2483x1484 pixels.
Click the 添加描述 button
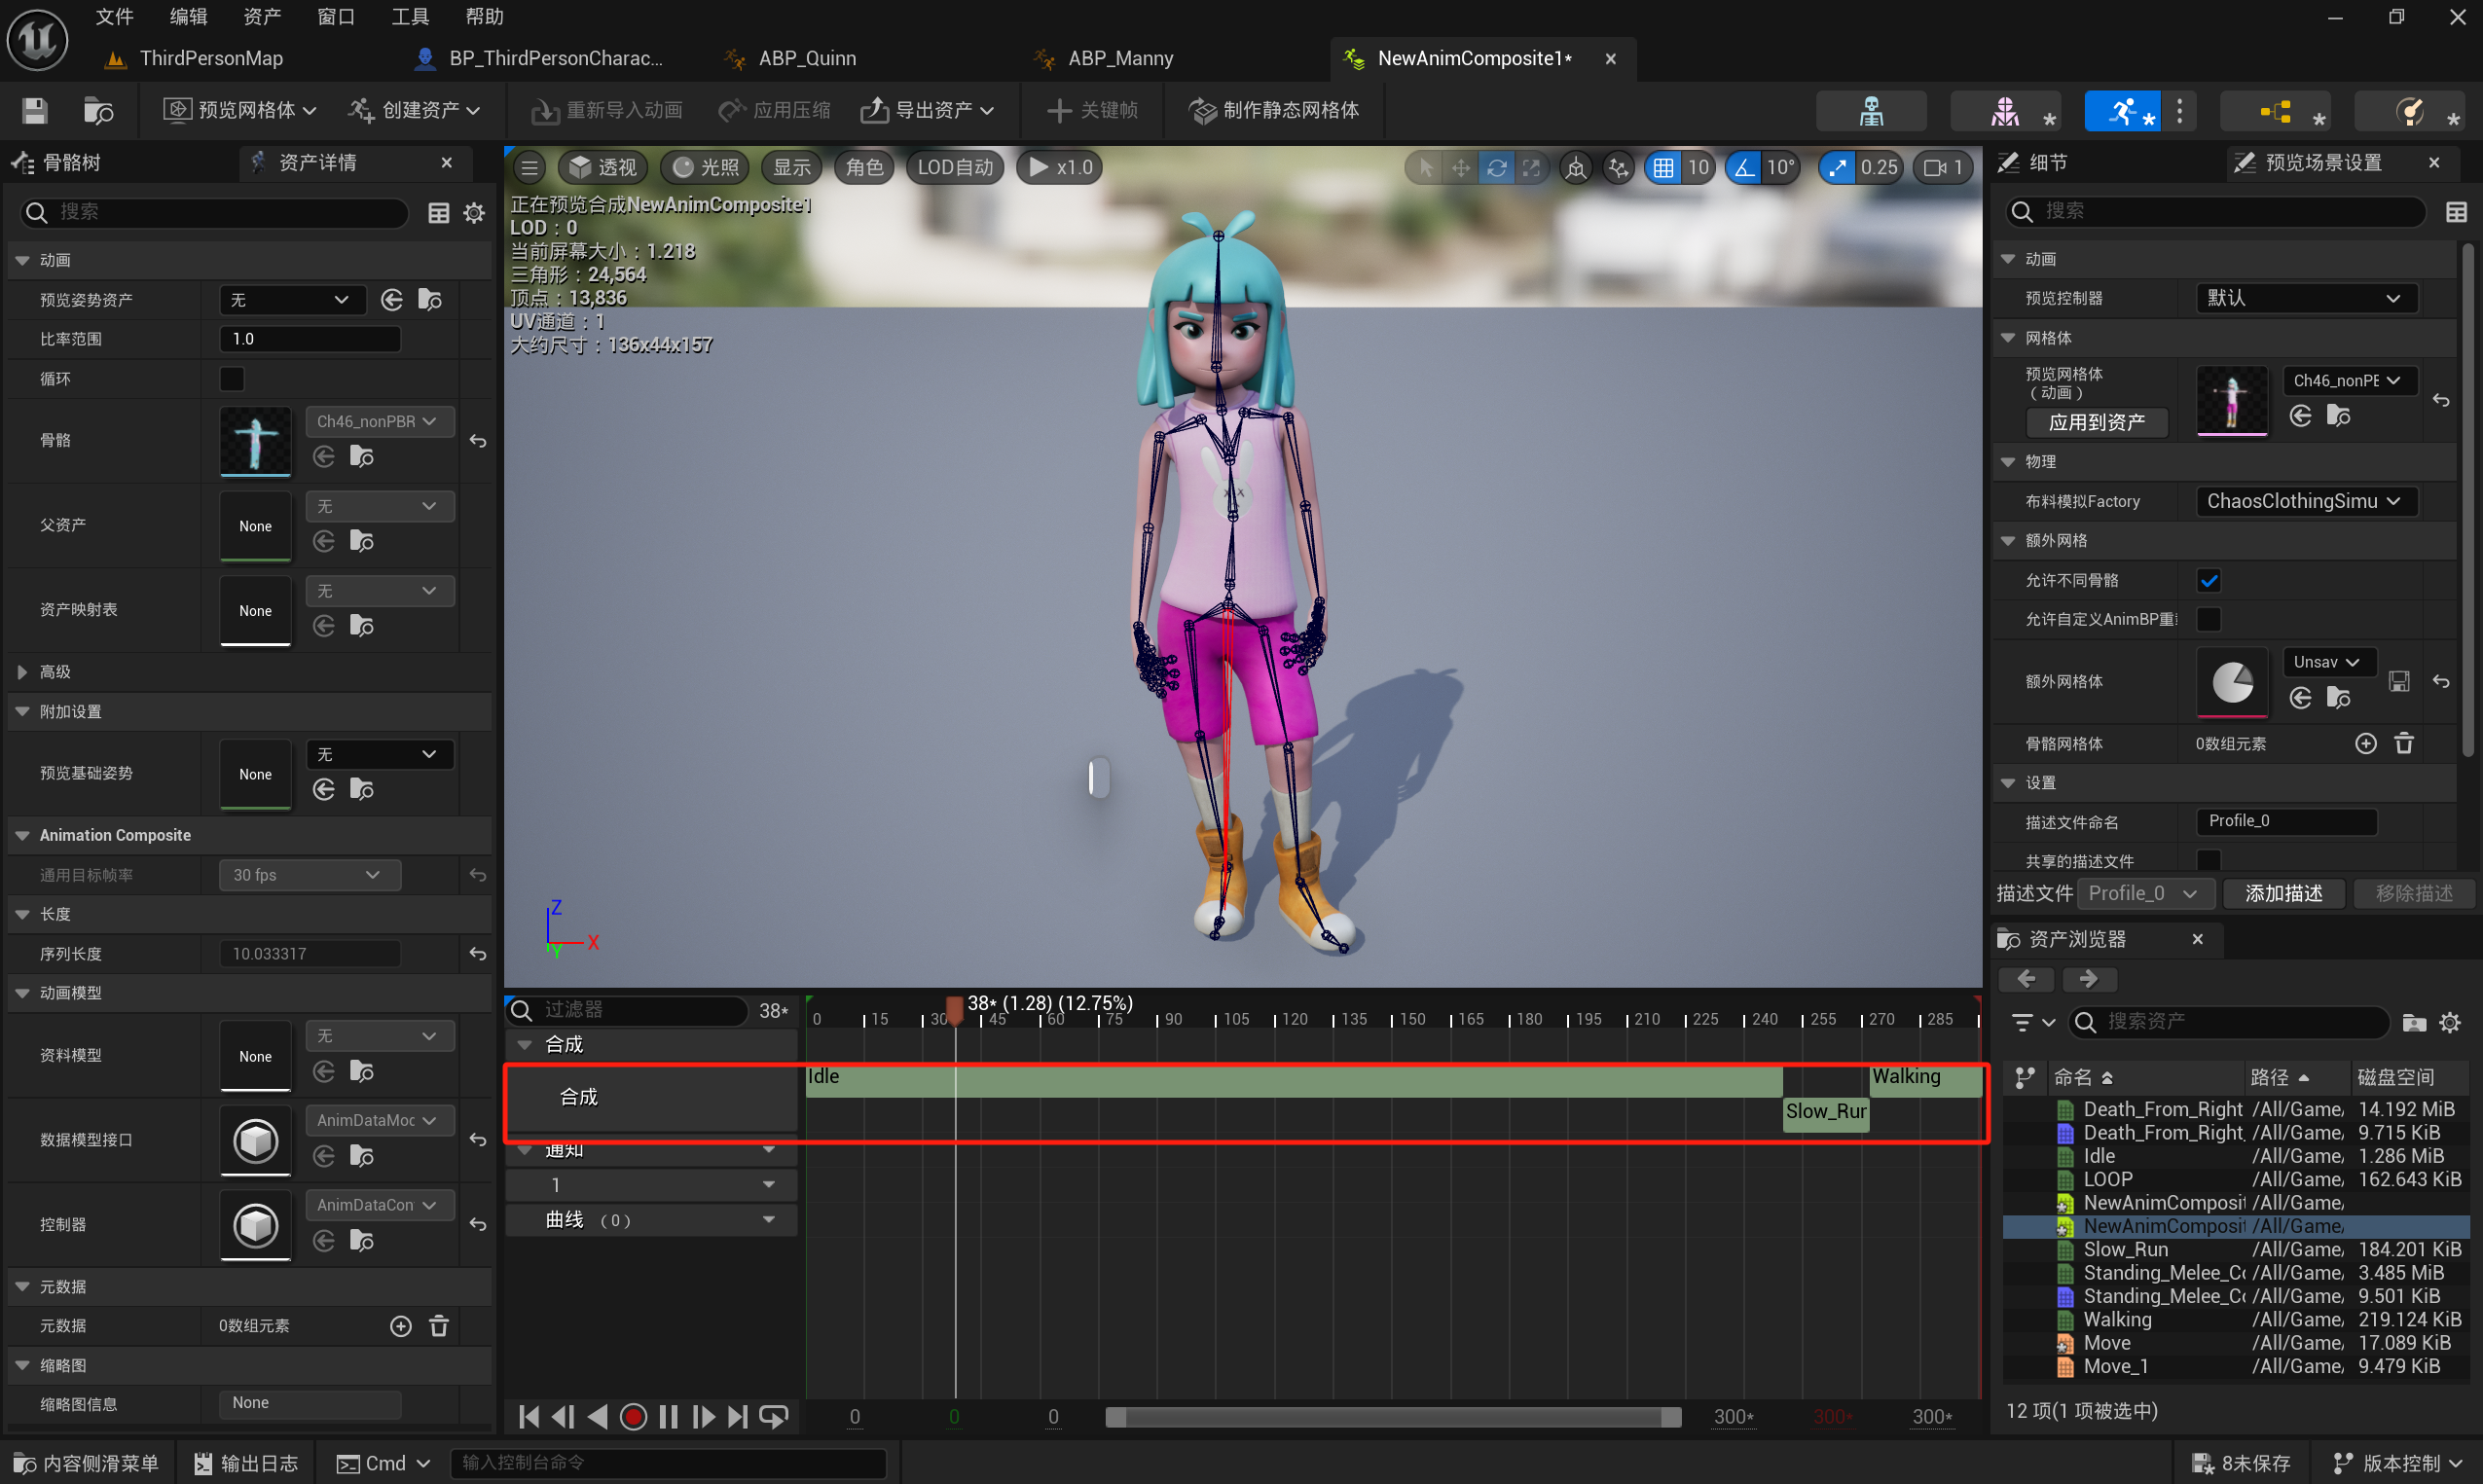coord(2283,892)
